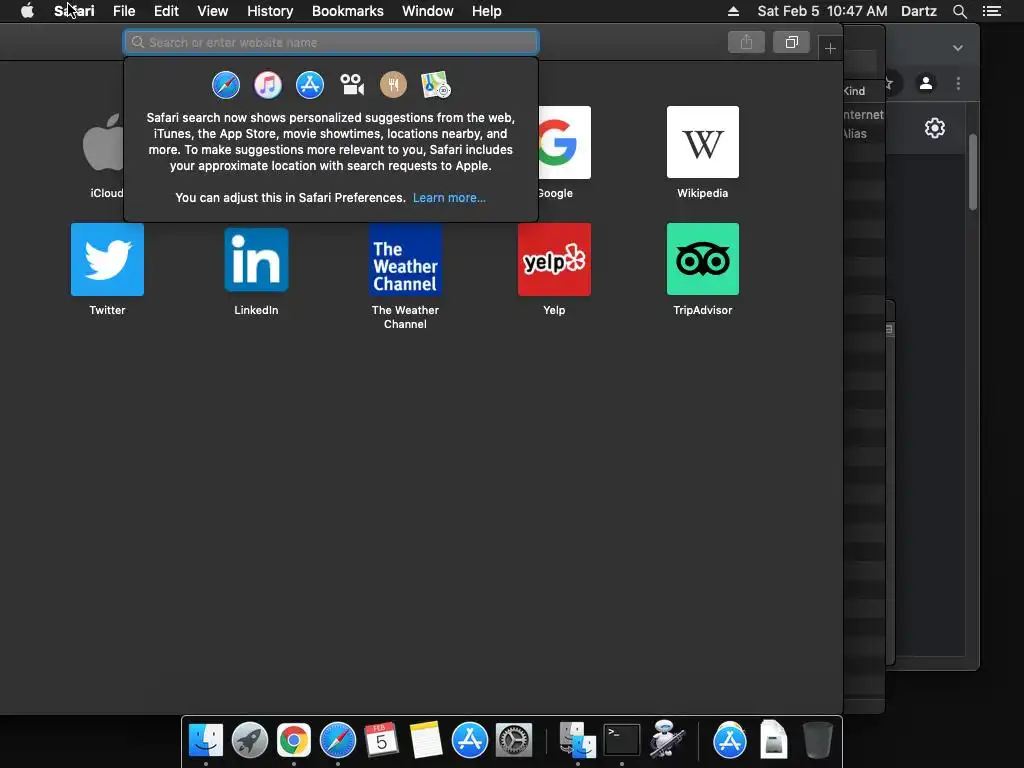Click the Share toolbar button
Screen dimensions: 1024x768
pyautogui.click(x=746, y=42)
